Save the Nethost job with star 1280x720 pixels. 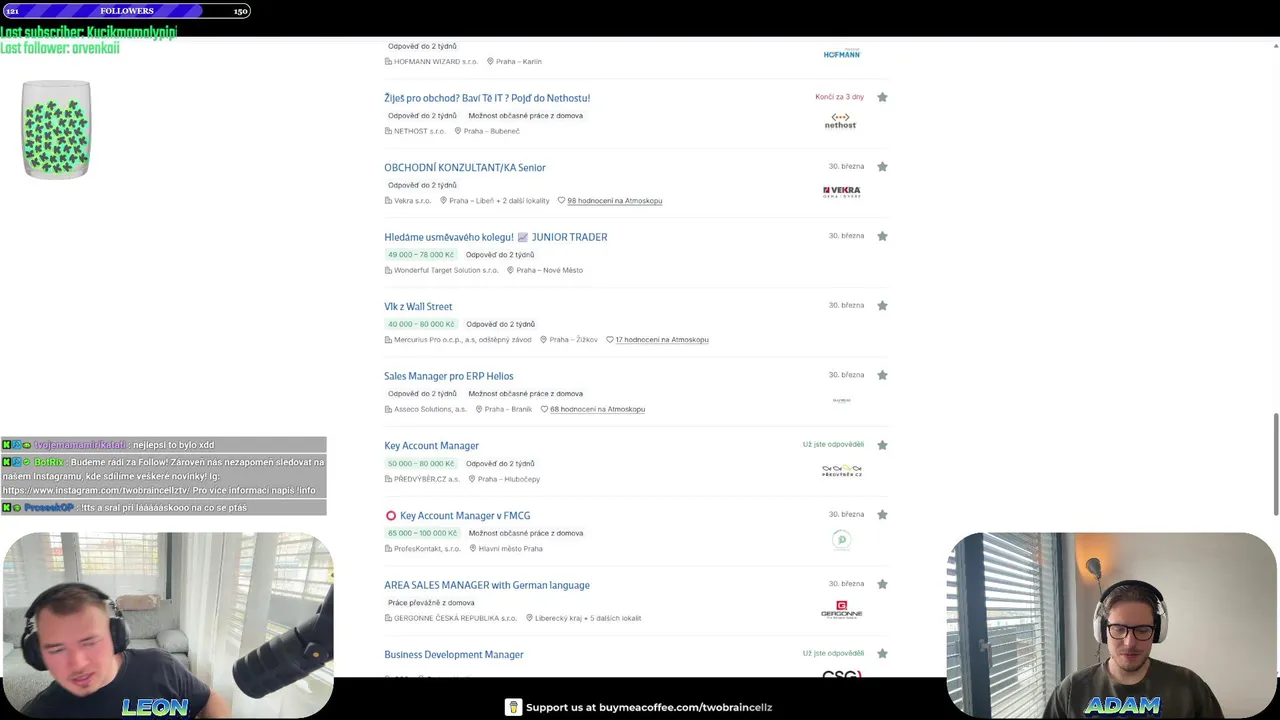tap(882, 97)
